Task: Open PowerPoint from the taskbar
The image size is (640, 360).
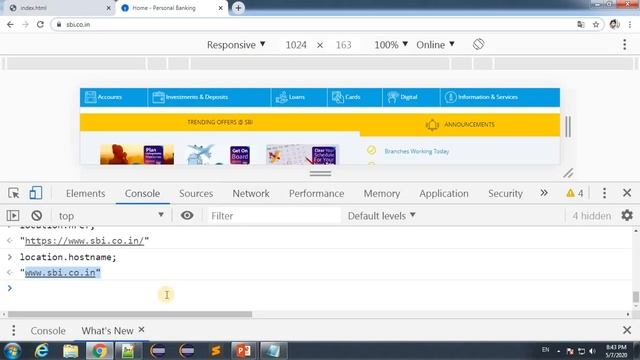Action: point(243,351)
